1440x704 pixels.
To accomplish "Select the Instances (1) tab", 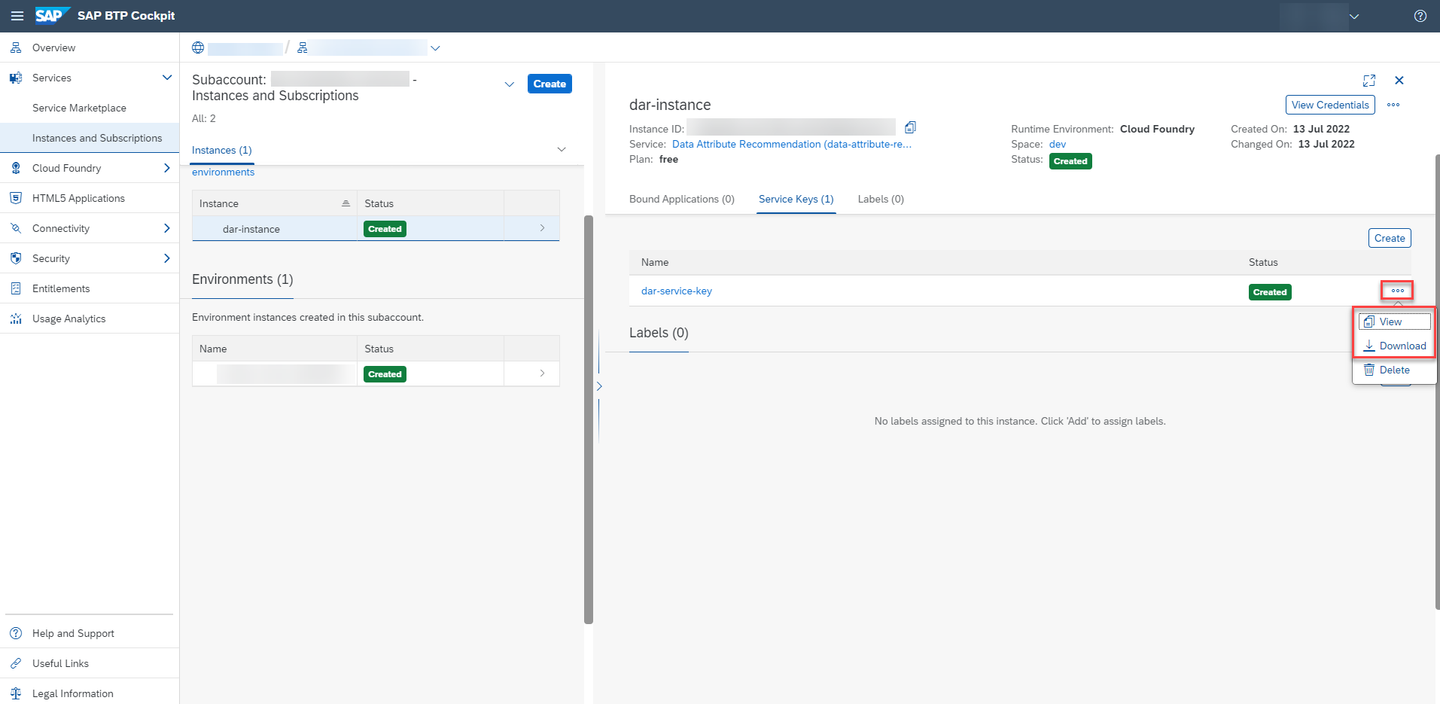I will coord(221,150).
